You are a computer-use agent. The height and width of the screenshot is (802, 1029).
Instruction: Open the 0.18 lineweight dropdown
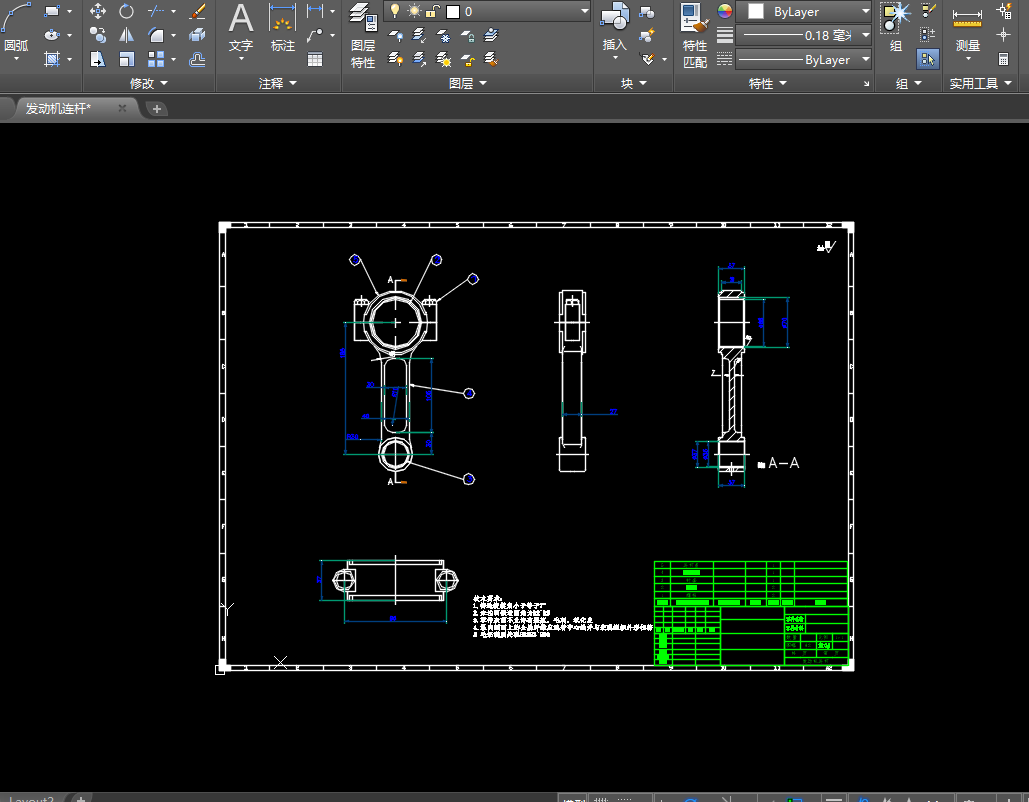click(866, 35)
